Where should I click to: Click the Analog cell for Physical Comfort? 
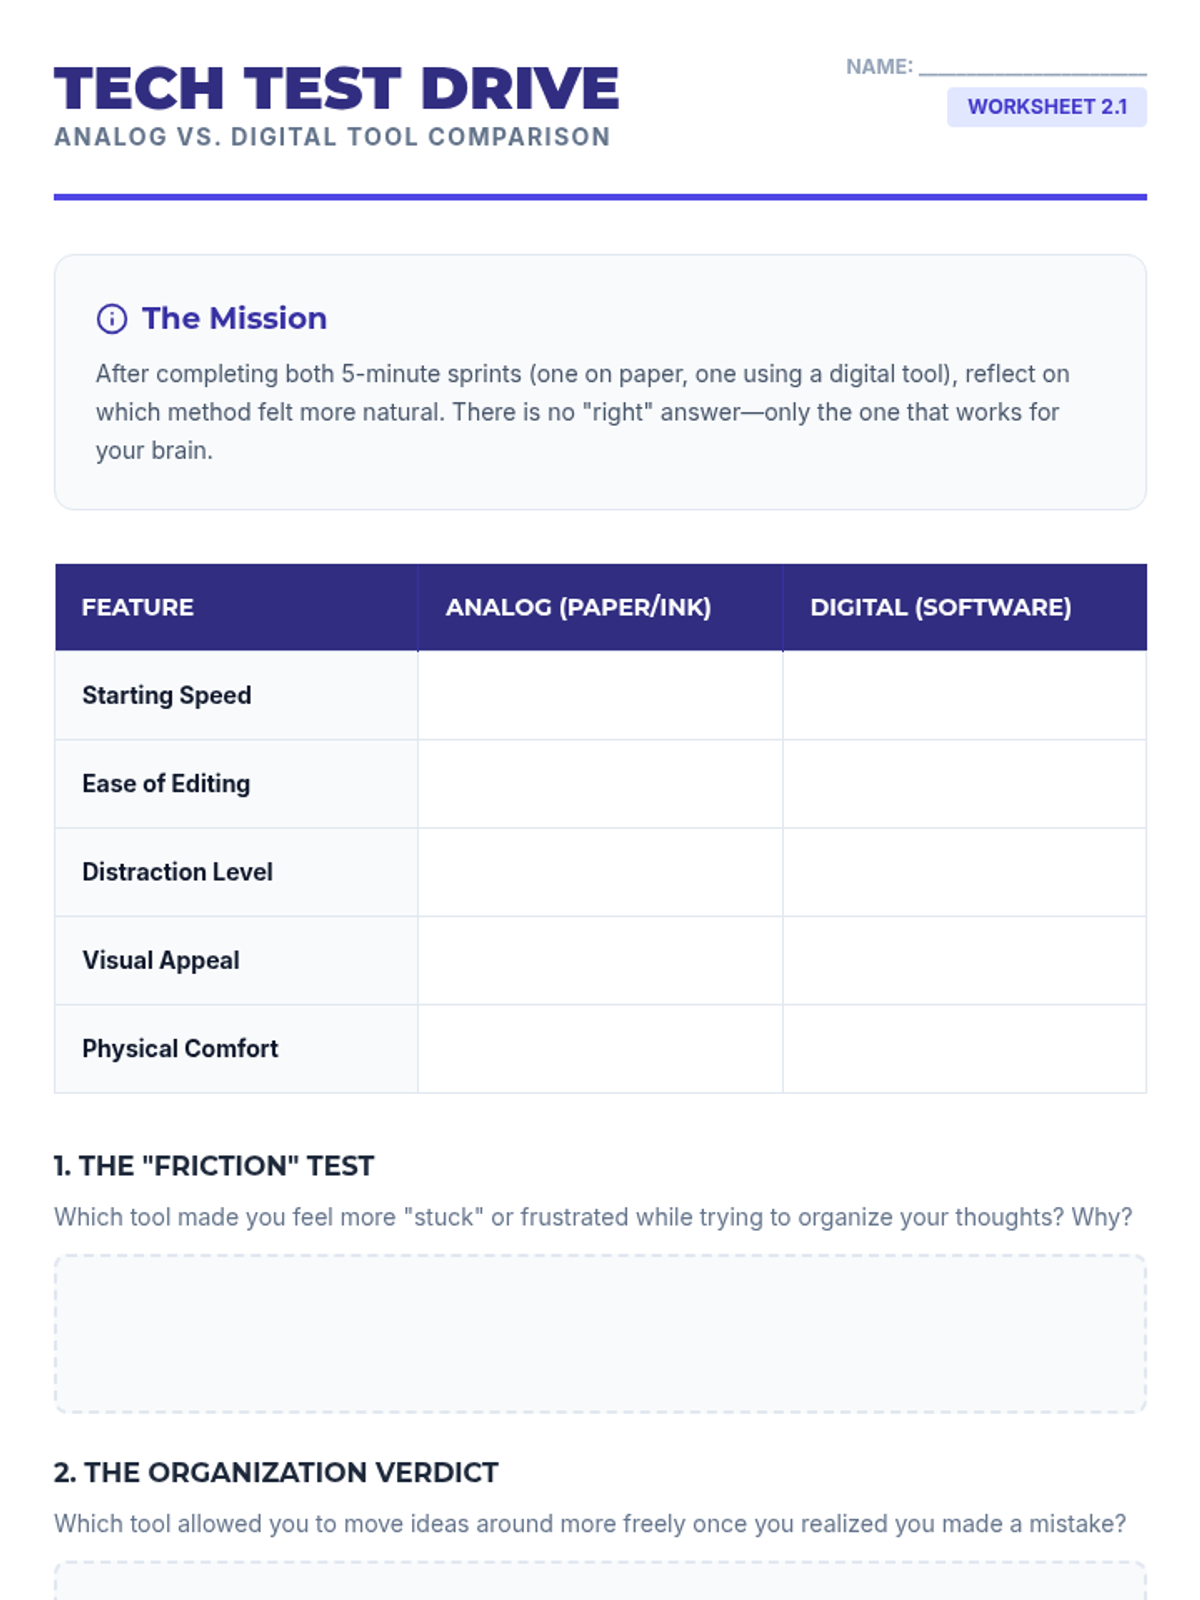600,1048
